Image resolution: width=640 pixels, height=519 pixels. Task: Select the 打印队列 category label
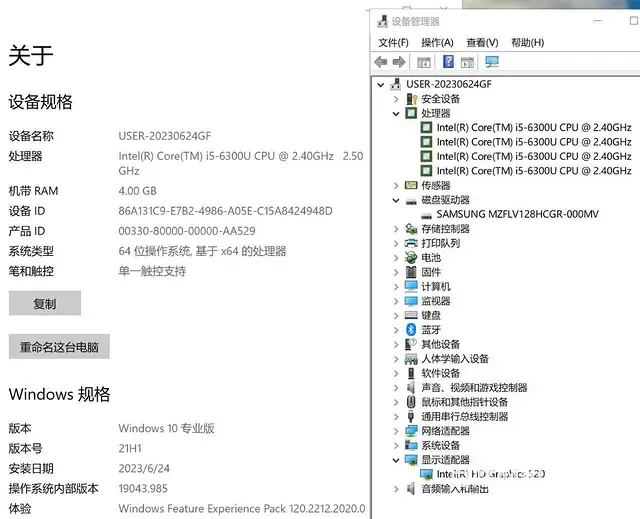[441, 243]
